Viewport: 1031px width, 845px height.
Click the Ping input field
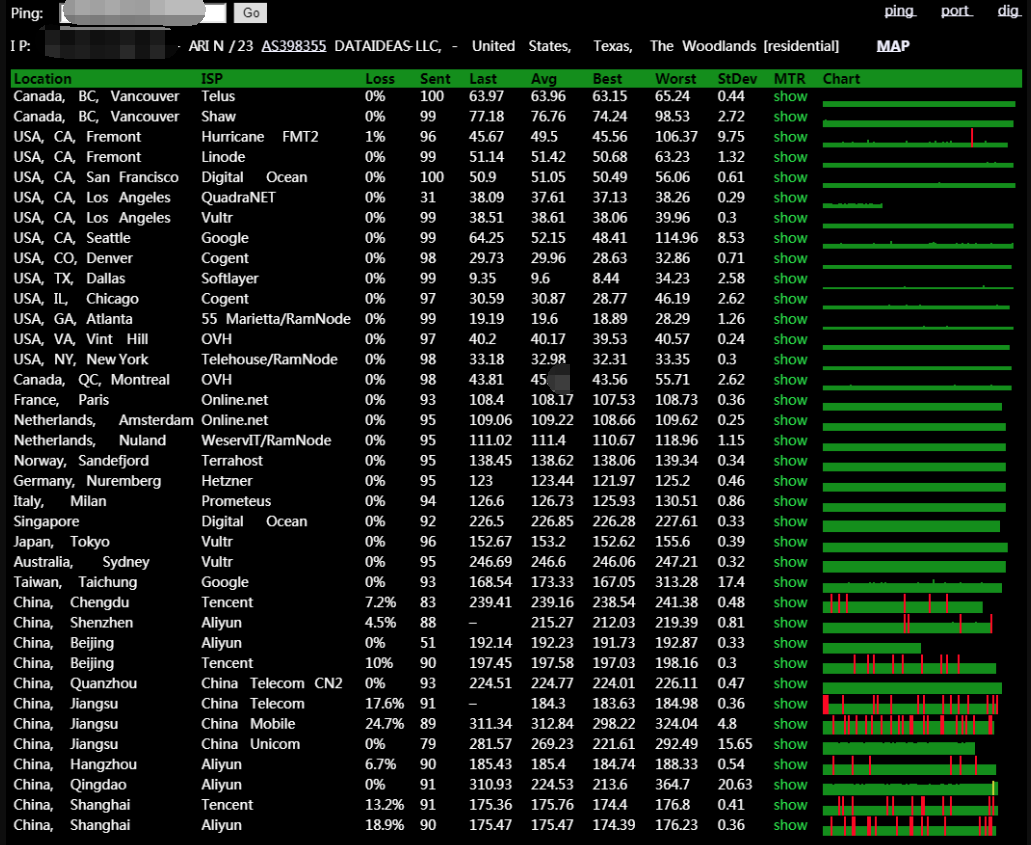coord(143,12)
